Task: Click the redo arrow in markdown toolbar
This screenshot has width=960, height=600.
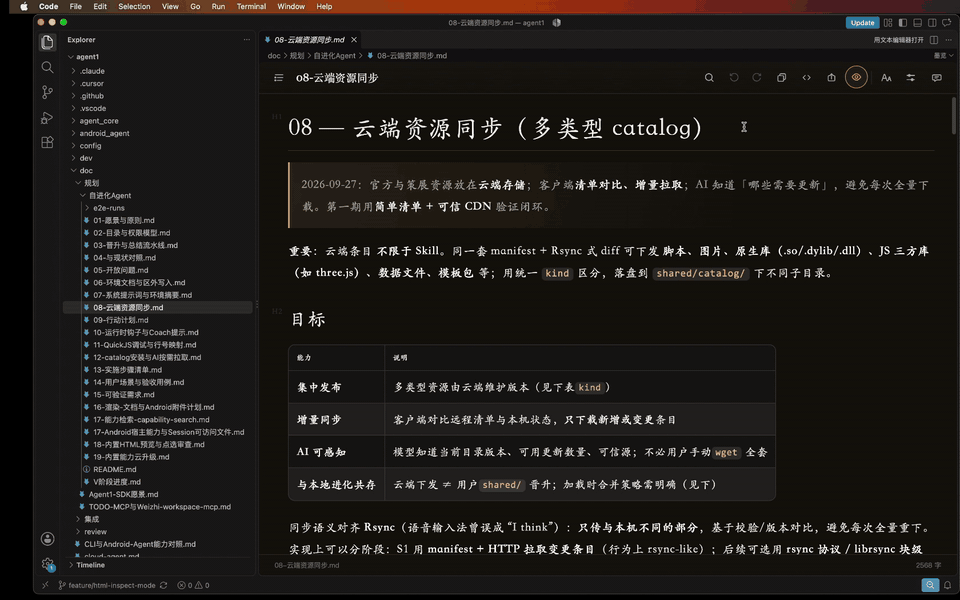Action: [x=757, y=78]
